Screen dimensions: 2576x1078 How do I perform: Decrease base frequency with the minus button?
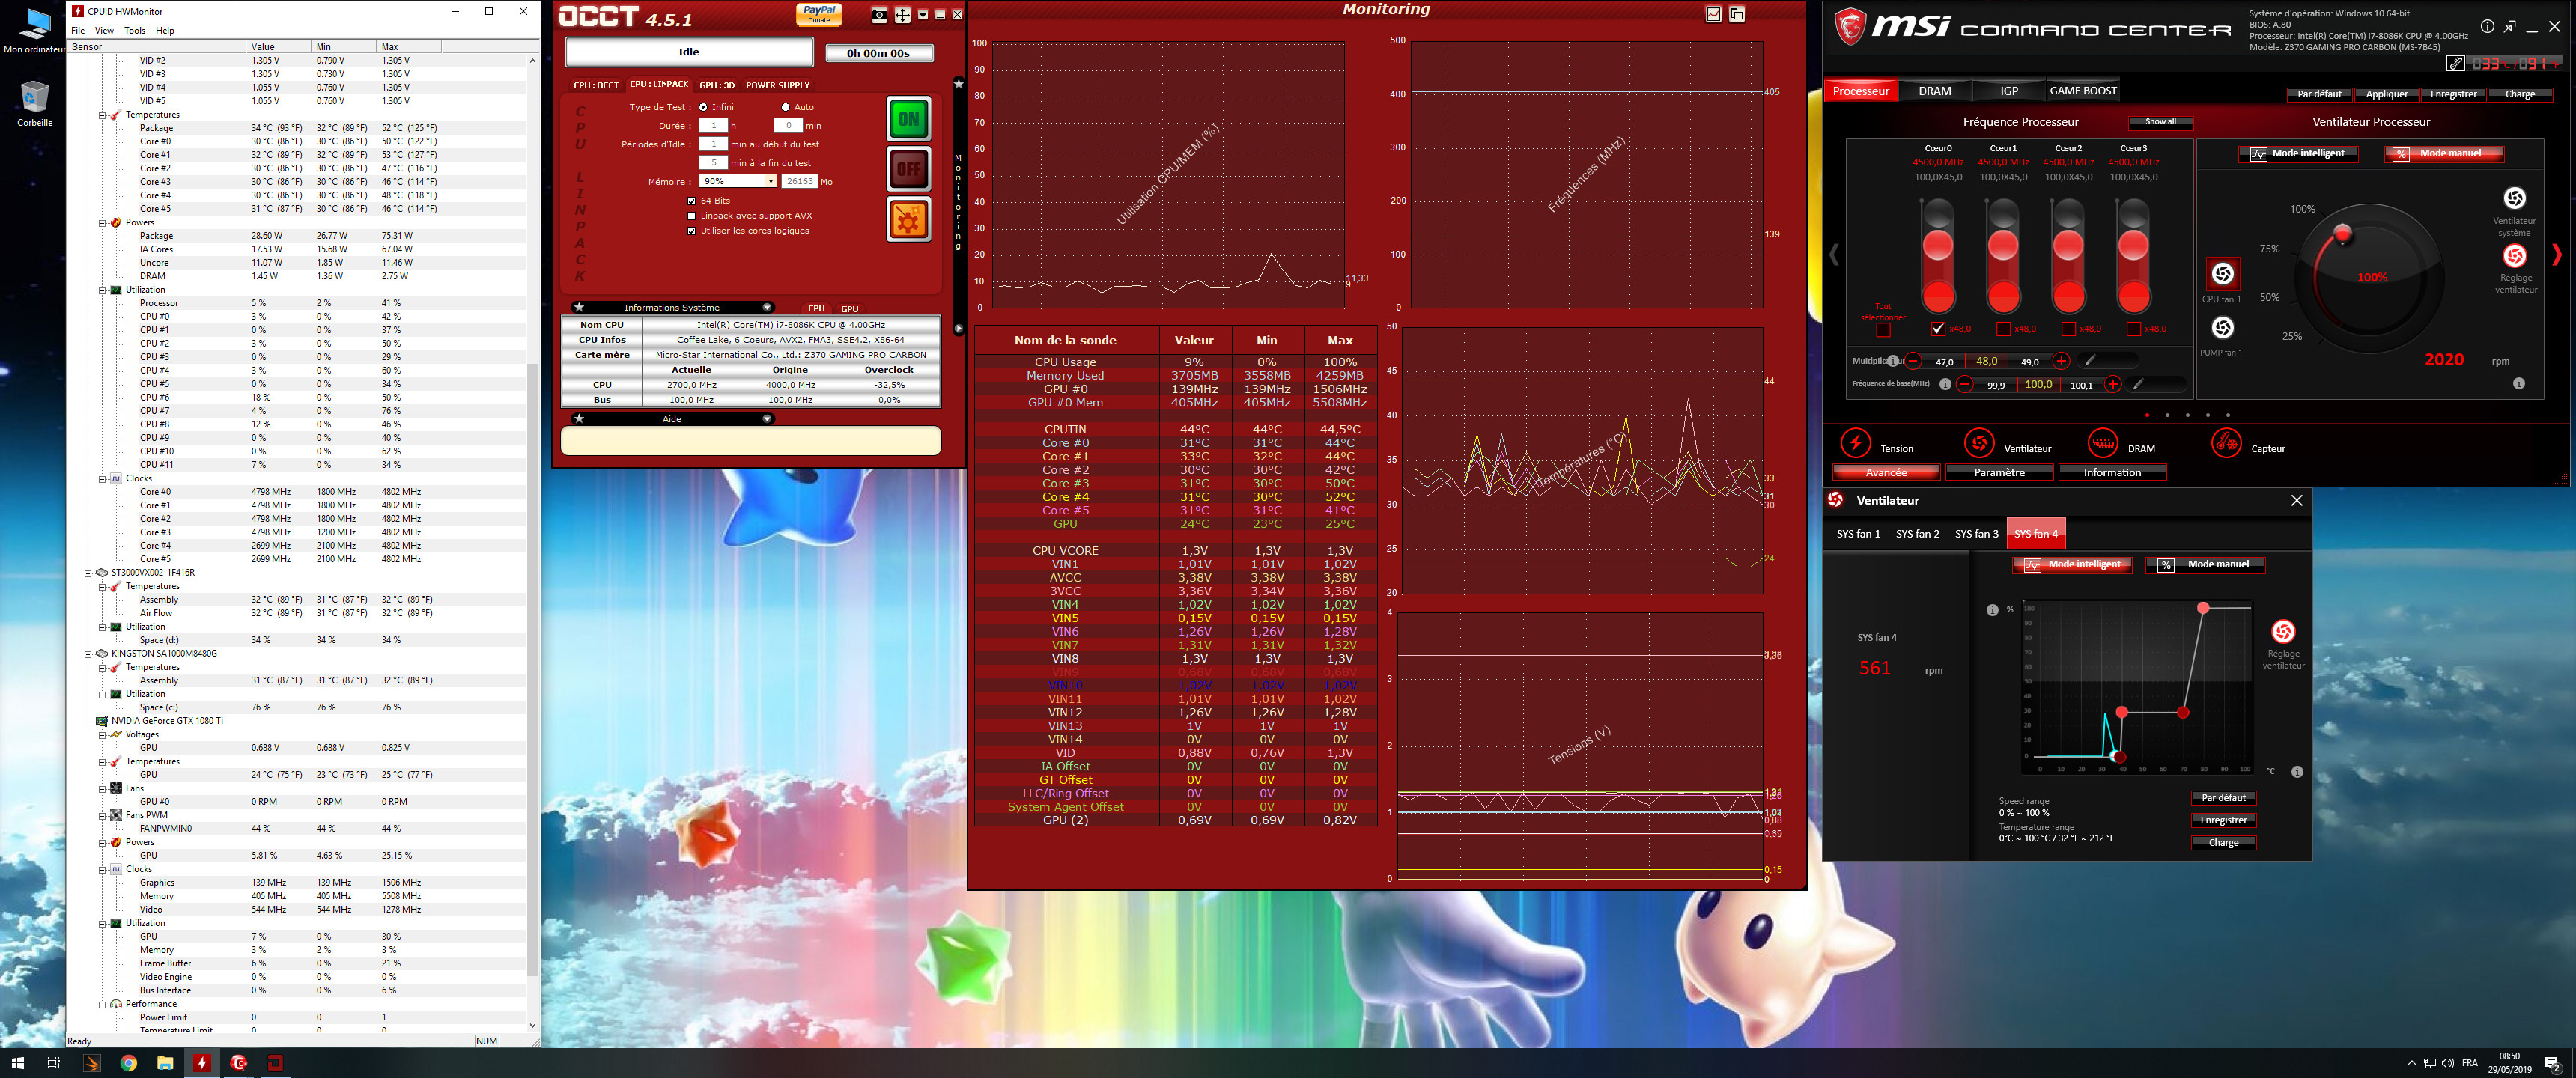pyautogui.click(x=1965, y=384)
